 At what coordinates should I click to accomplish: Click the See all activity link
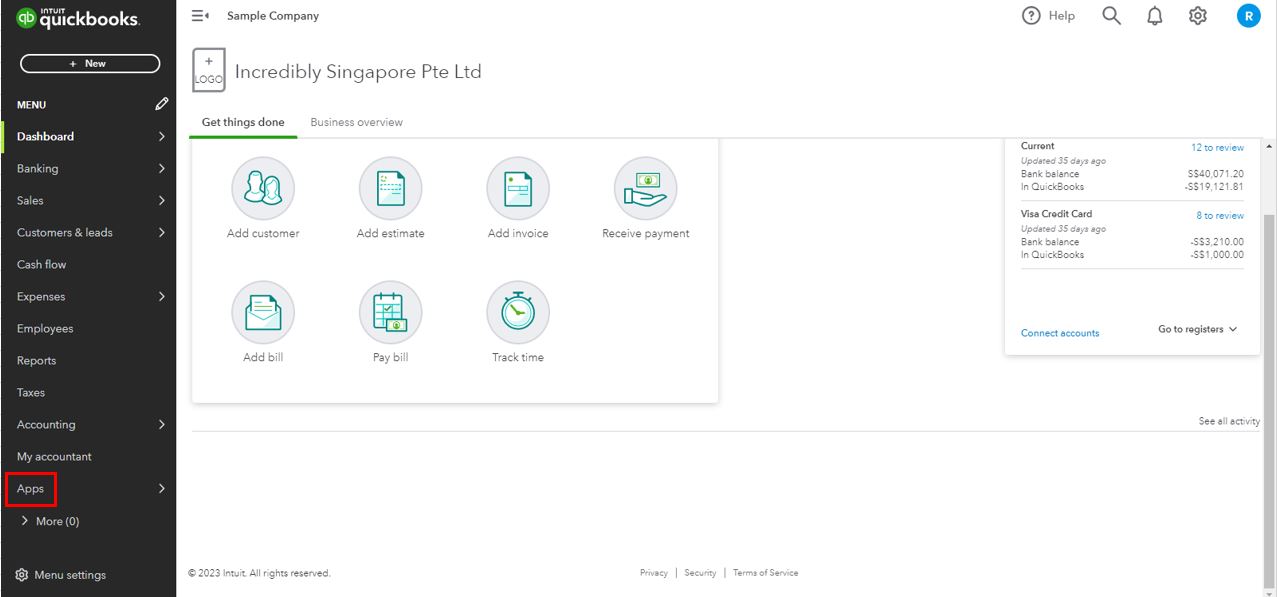pos(1229,422)
